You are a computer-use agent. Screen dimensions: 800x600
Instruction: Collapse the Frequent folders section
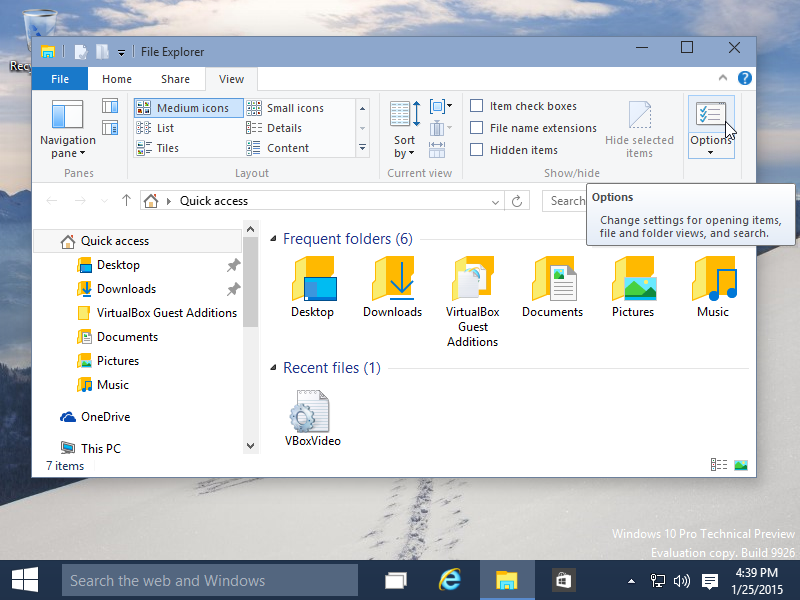[x=274, y=239]
